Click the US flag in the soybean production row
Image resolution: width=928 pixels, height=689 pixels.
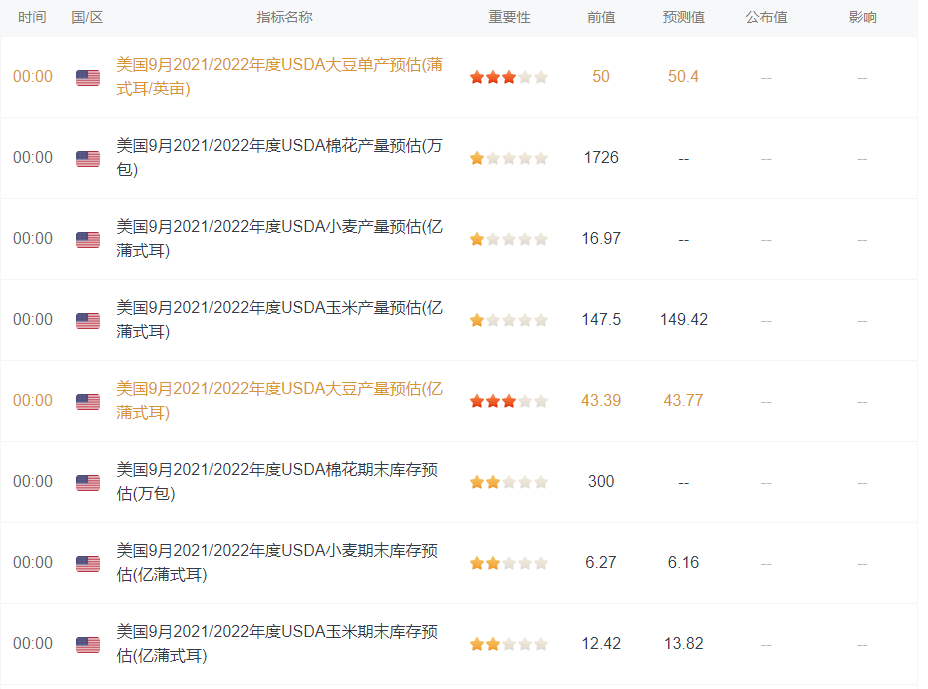(x=88, y=402)
